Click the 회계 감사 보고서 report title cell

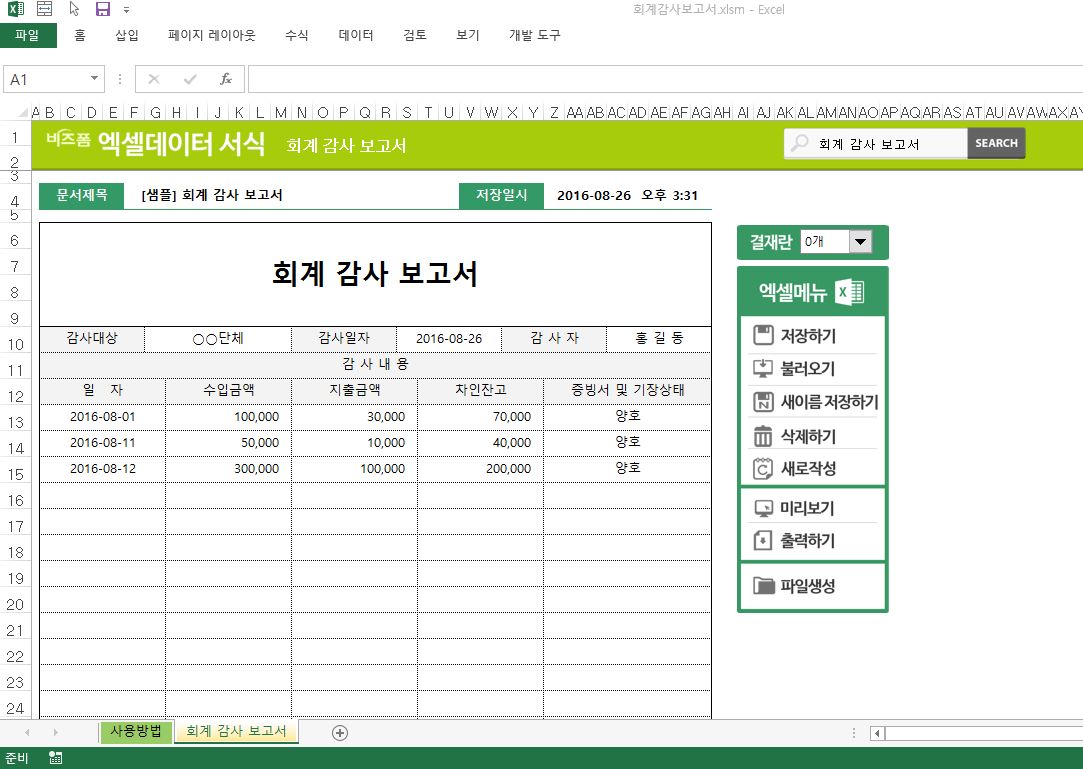tap(375, 274)
